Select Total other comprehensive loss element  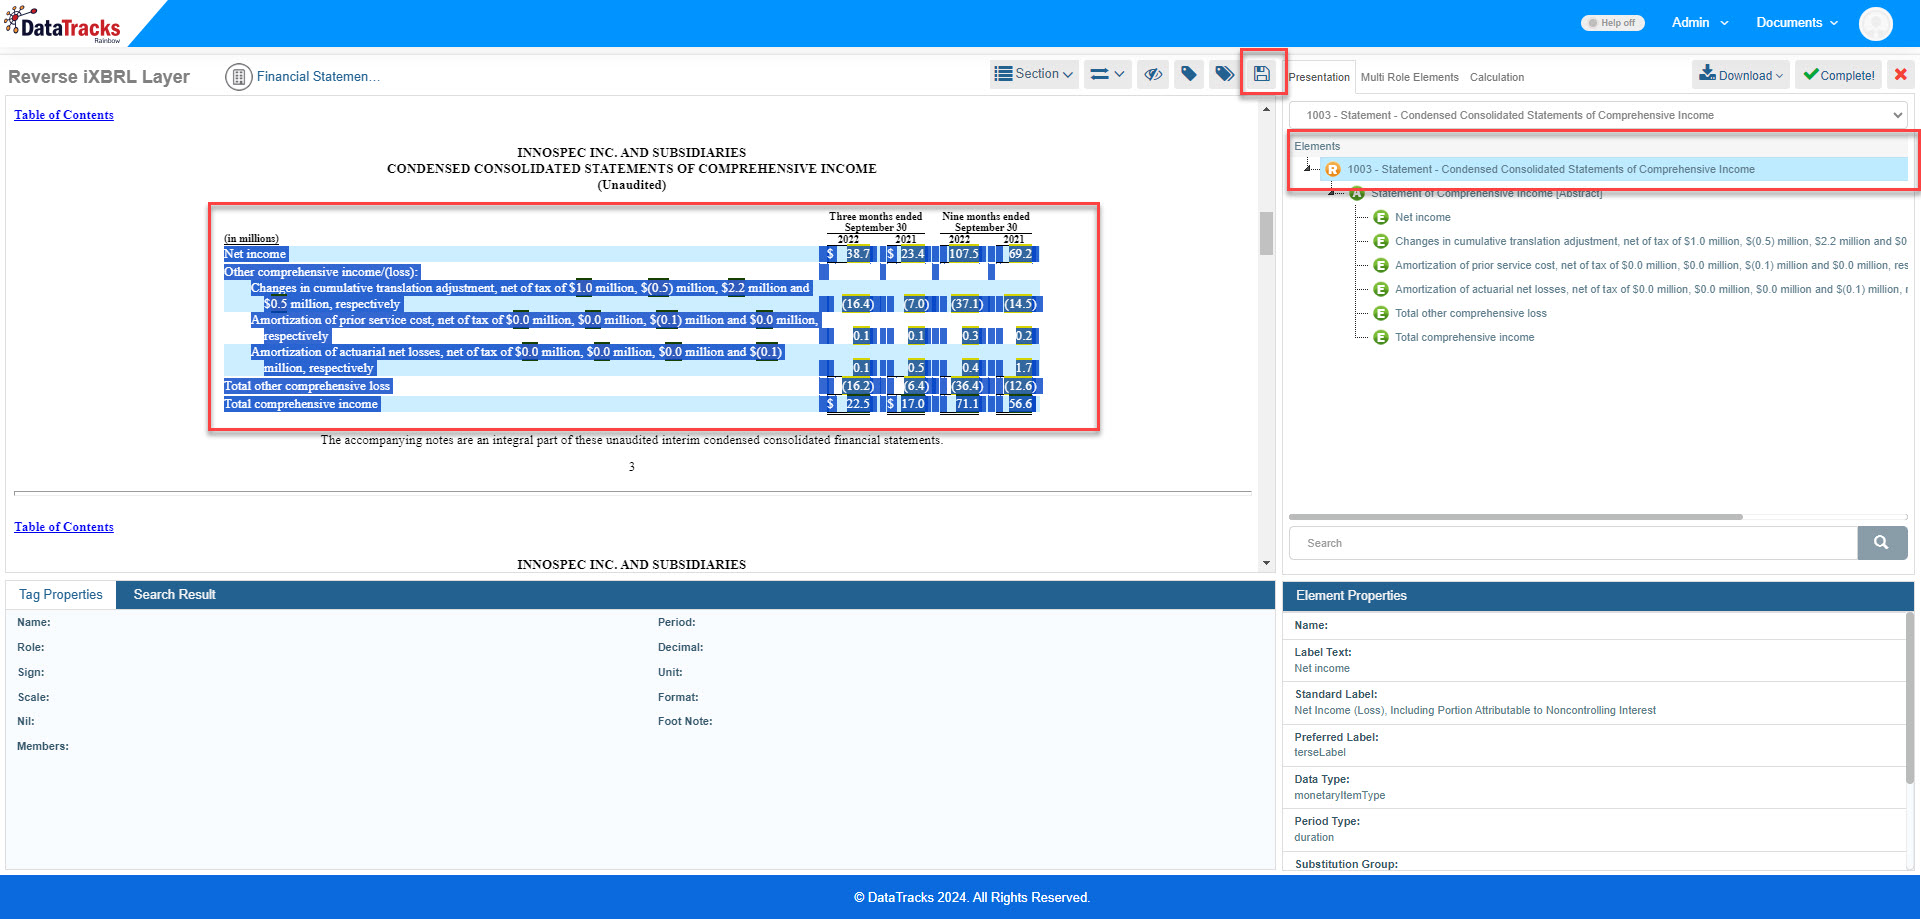click(1470, 313)
